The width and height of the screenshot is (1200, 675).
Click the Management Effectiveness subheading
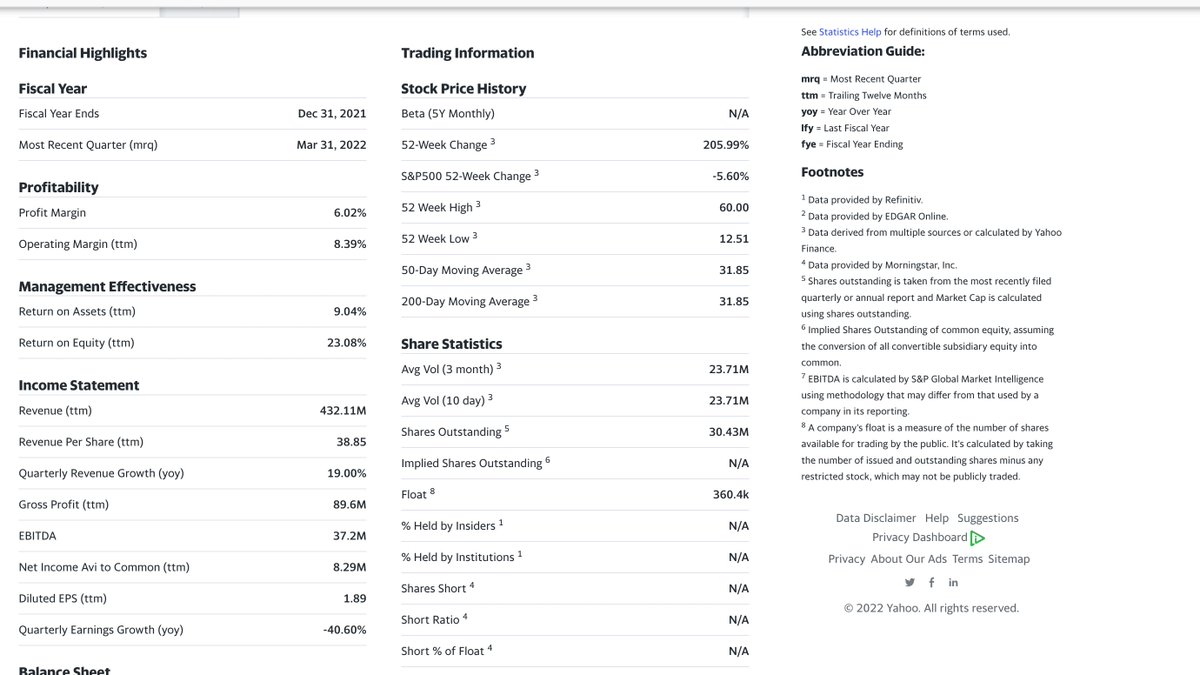click(107, 287)
